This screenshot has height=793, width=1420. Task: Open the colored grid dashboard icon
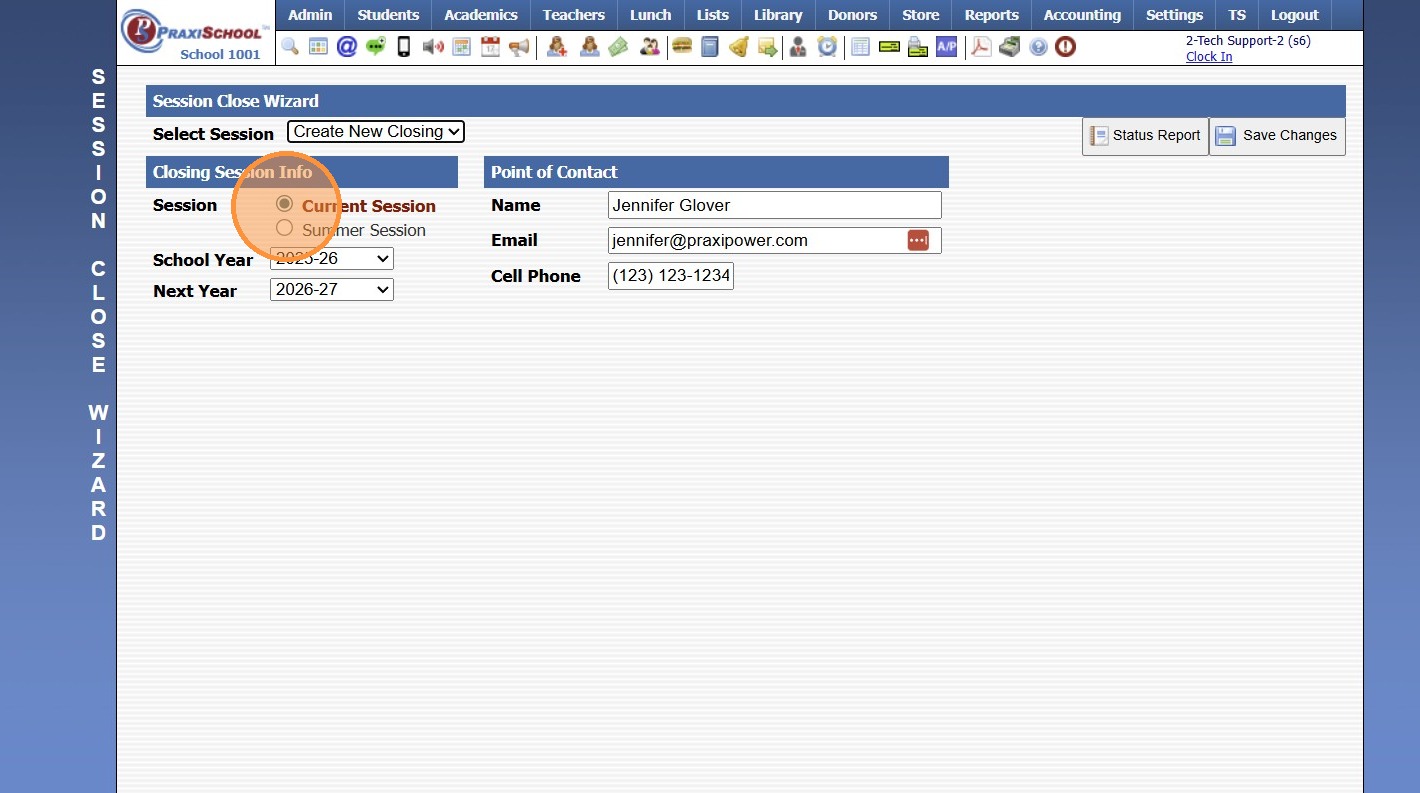tap(318, 47)
